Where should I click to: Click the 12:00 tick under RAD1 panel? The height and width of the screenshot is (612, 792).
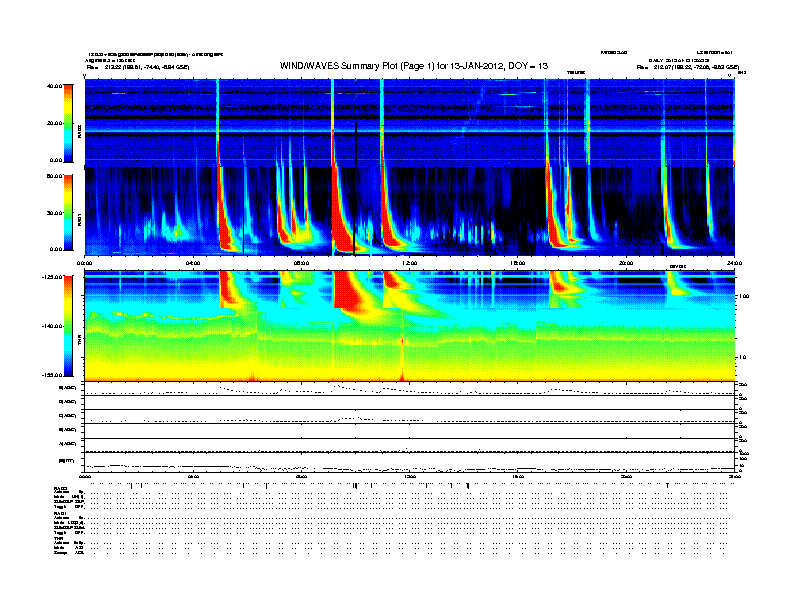pyautogui.click(x=410, y=263)
